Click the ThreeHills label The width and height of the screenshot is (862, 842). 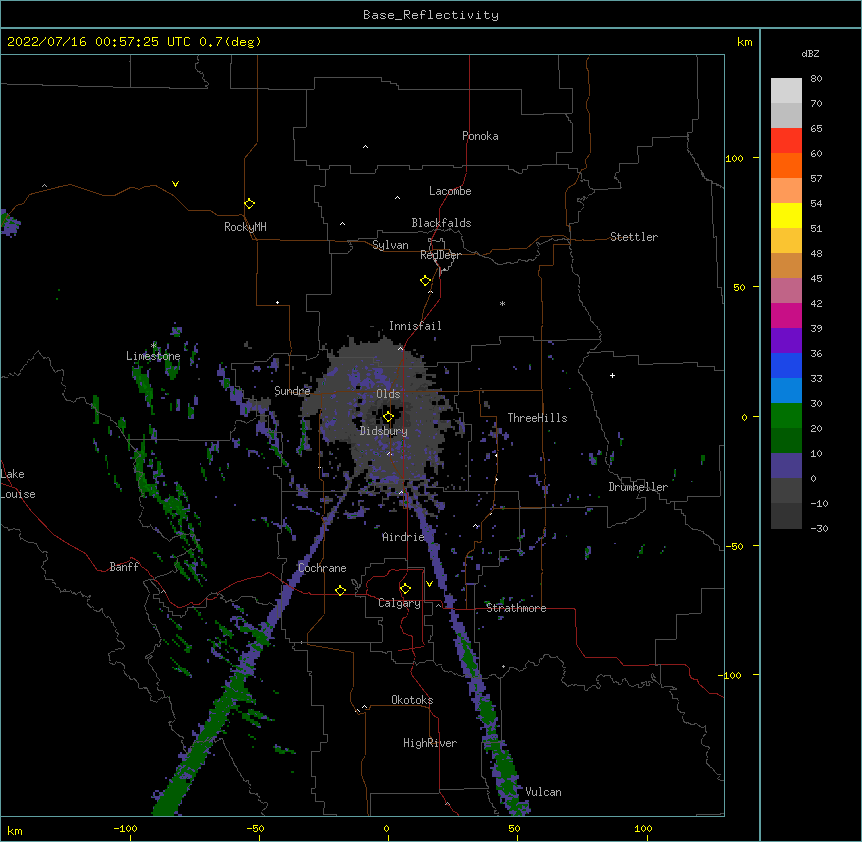[x=537, y=418]
